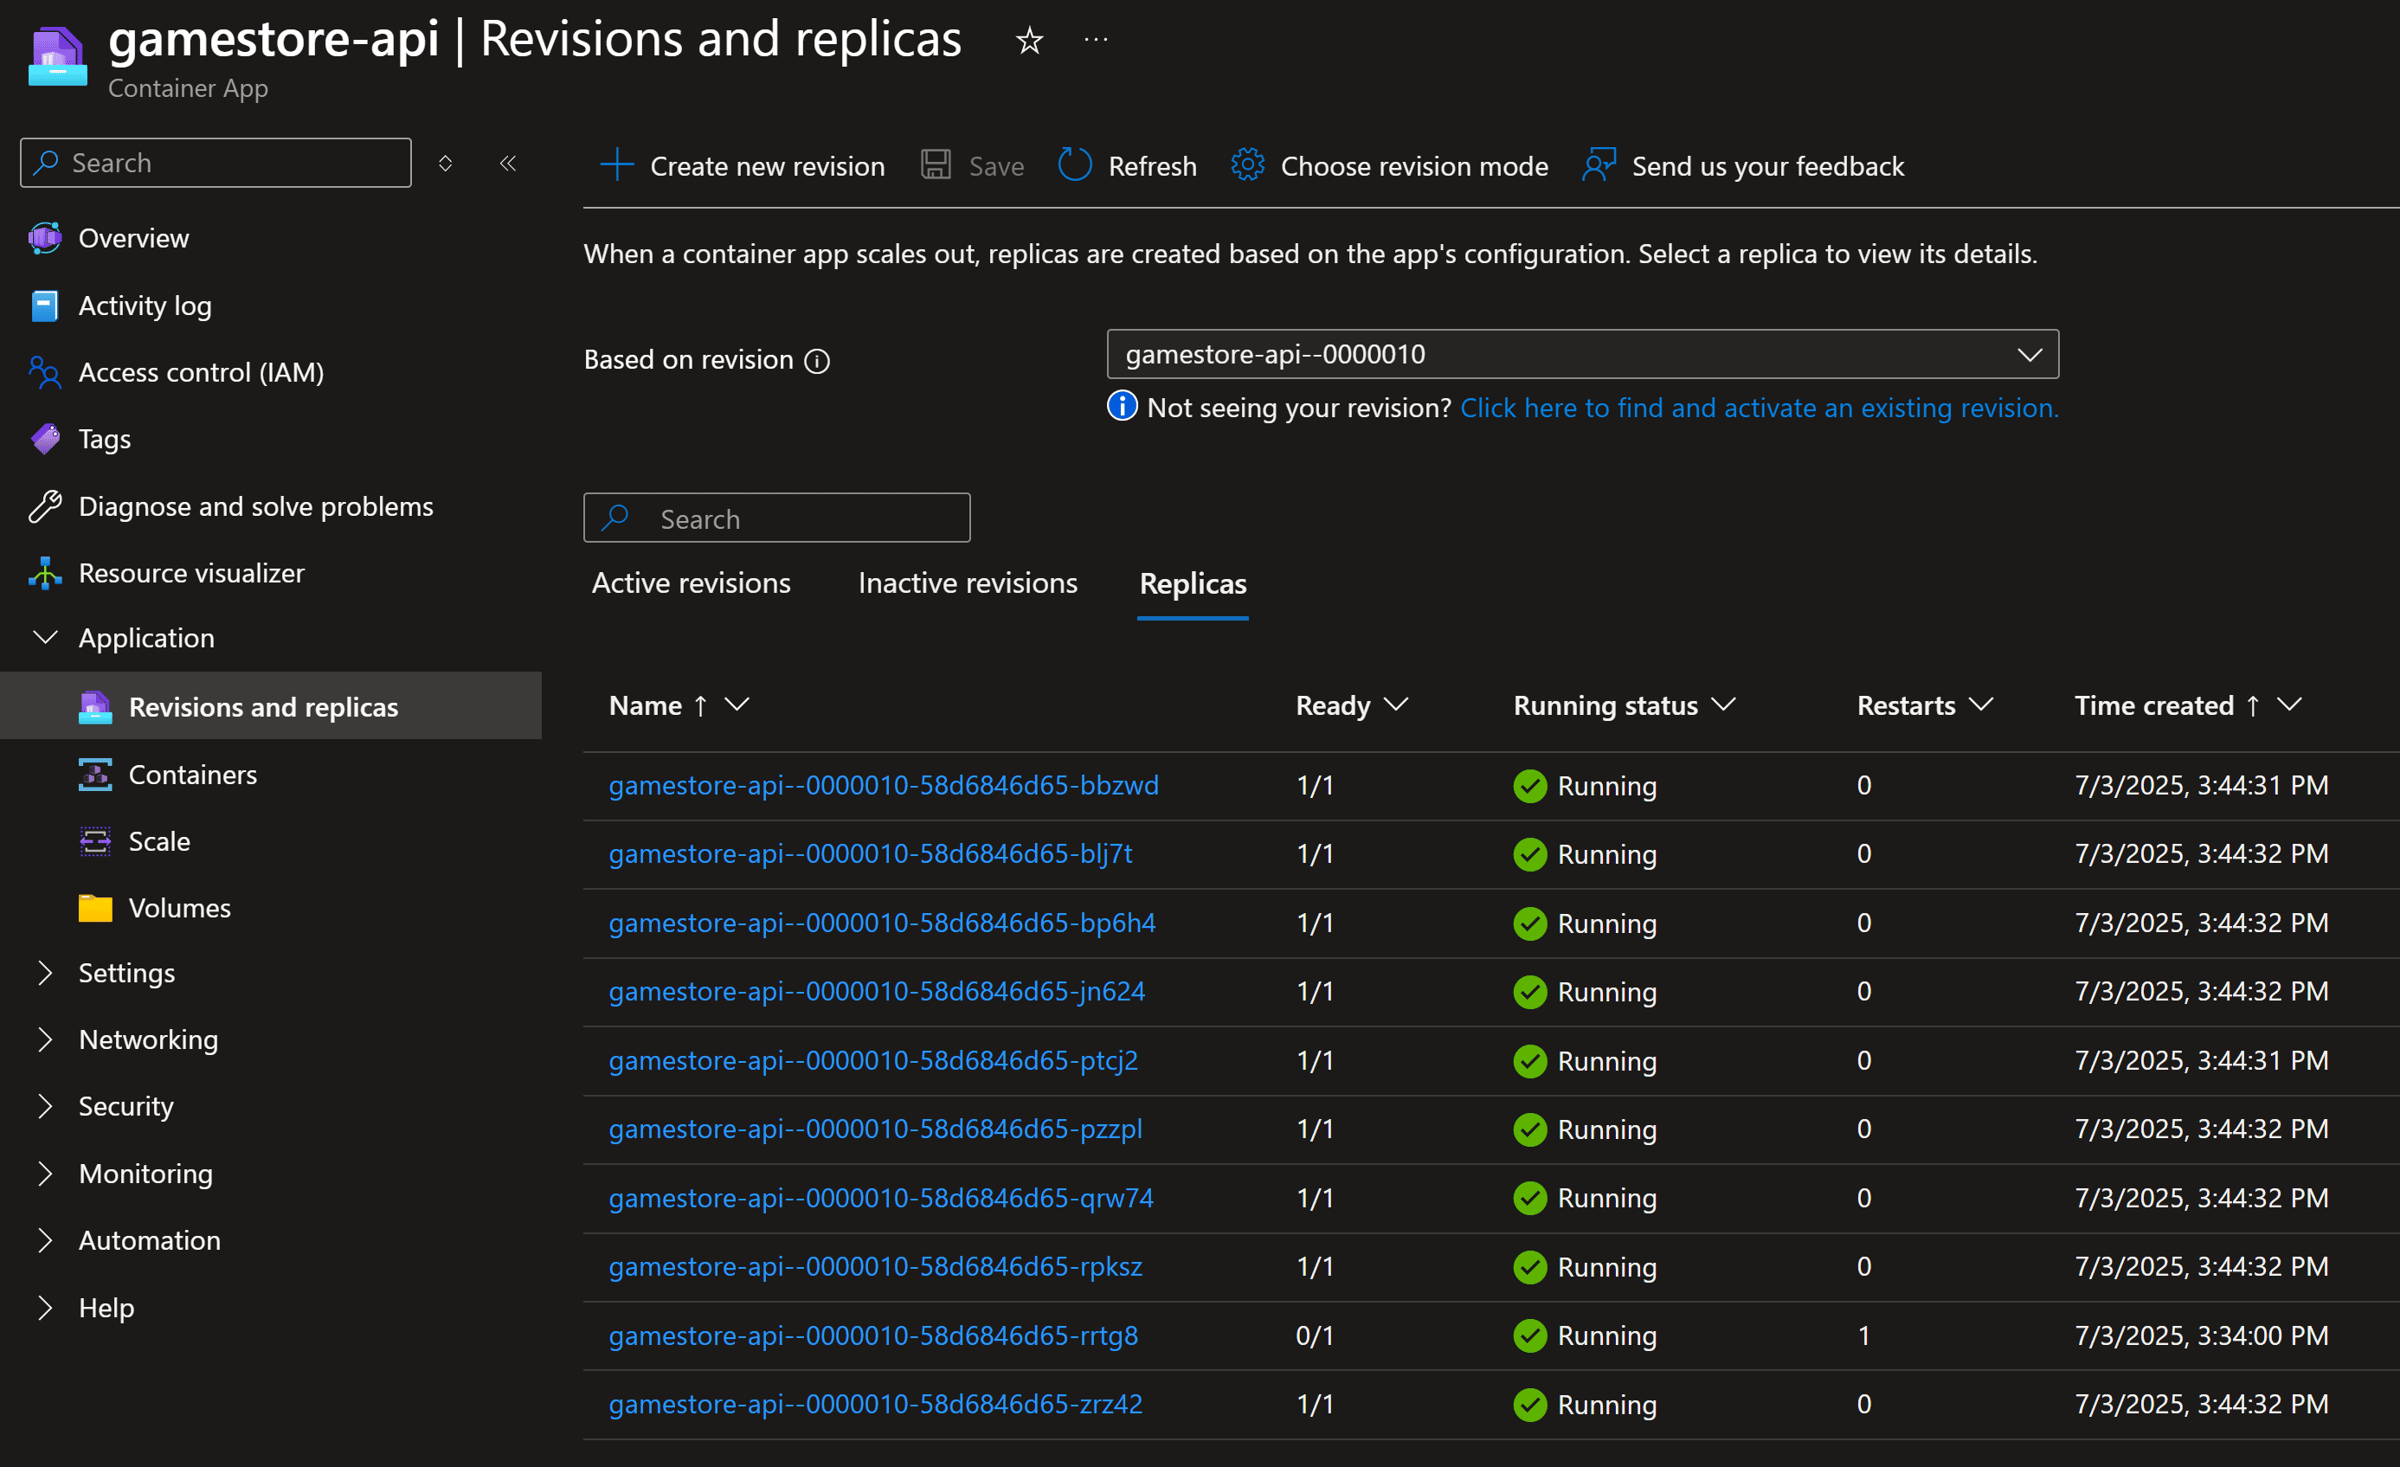
Task: Click the feedback person icon
Action: [x=1598, y=165]
